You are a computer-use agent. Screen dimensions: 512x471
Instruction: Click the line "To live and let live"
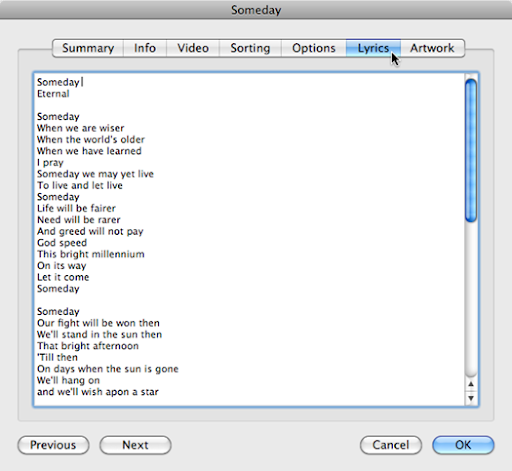click(80, 186)
